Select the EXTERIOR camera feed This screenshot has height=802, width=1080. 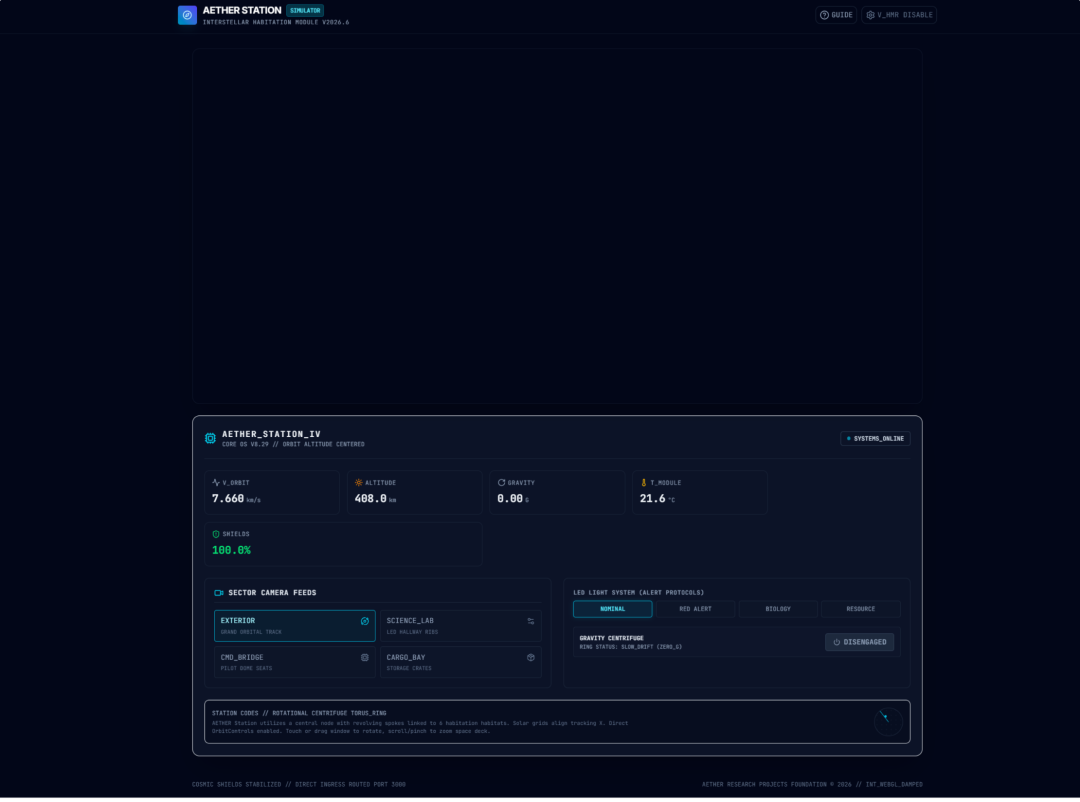click(295, 626)
